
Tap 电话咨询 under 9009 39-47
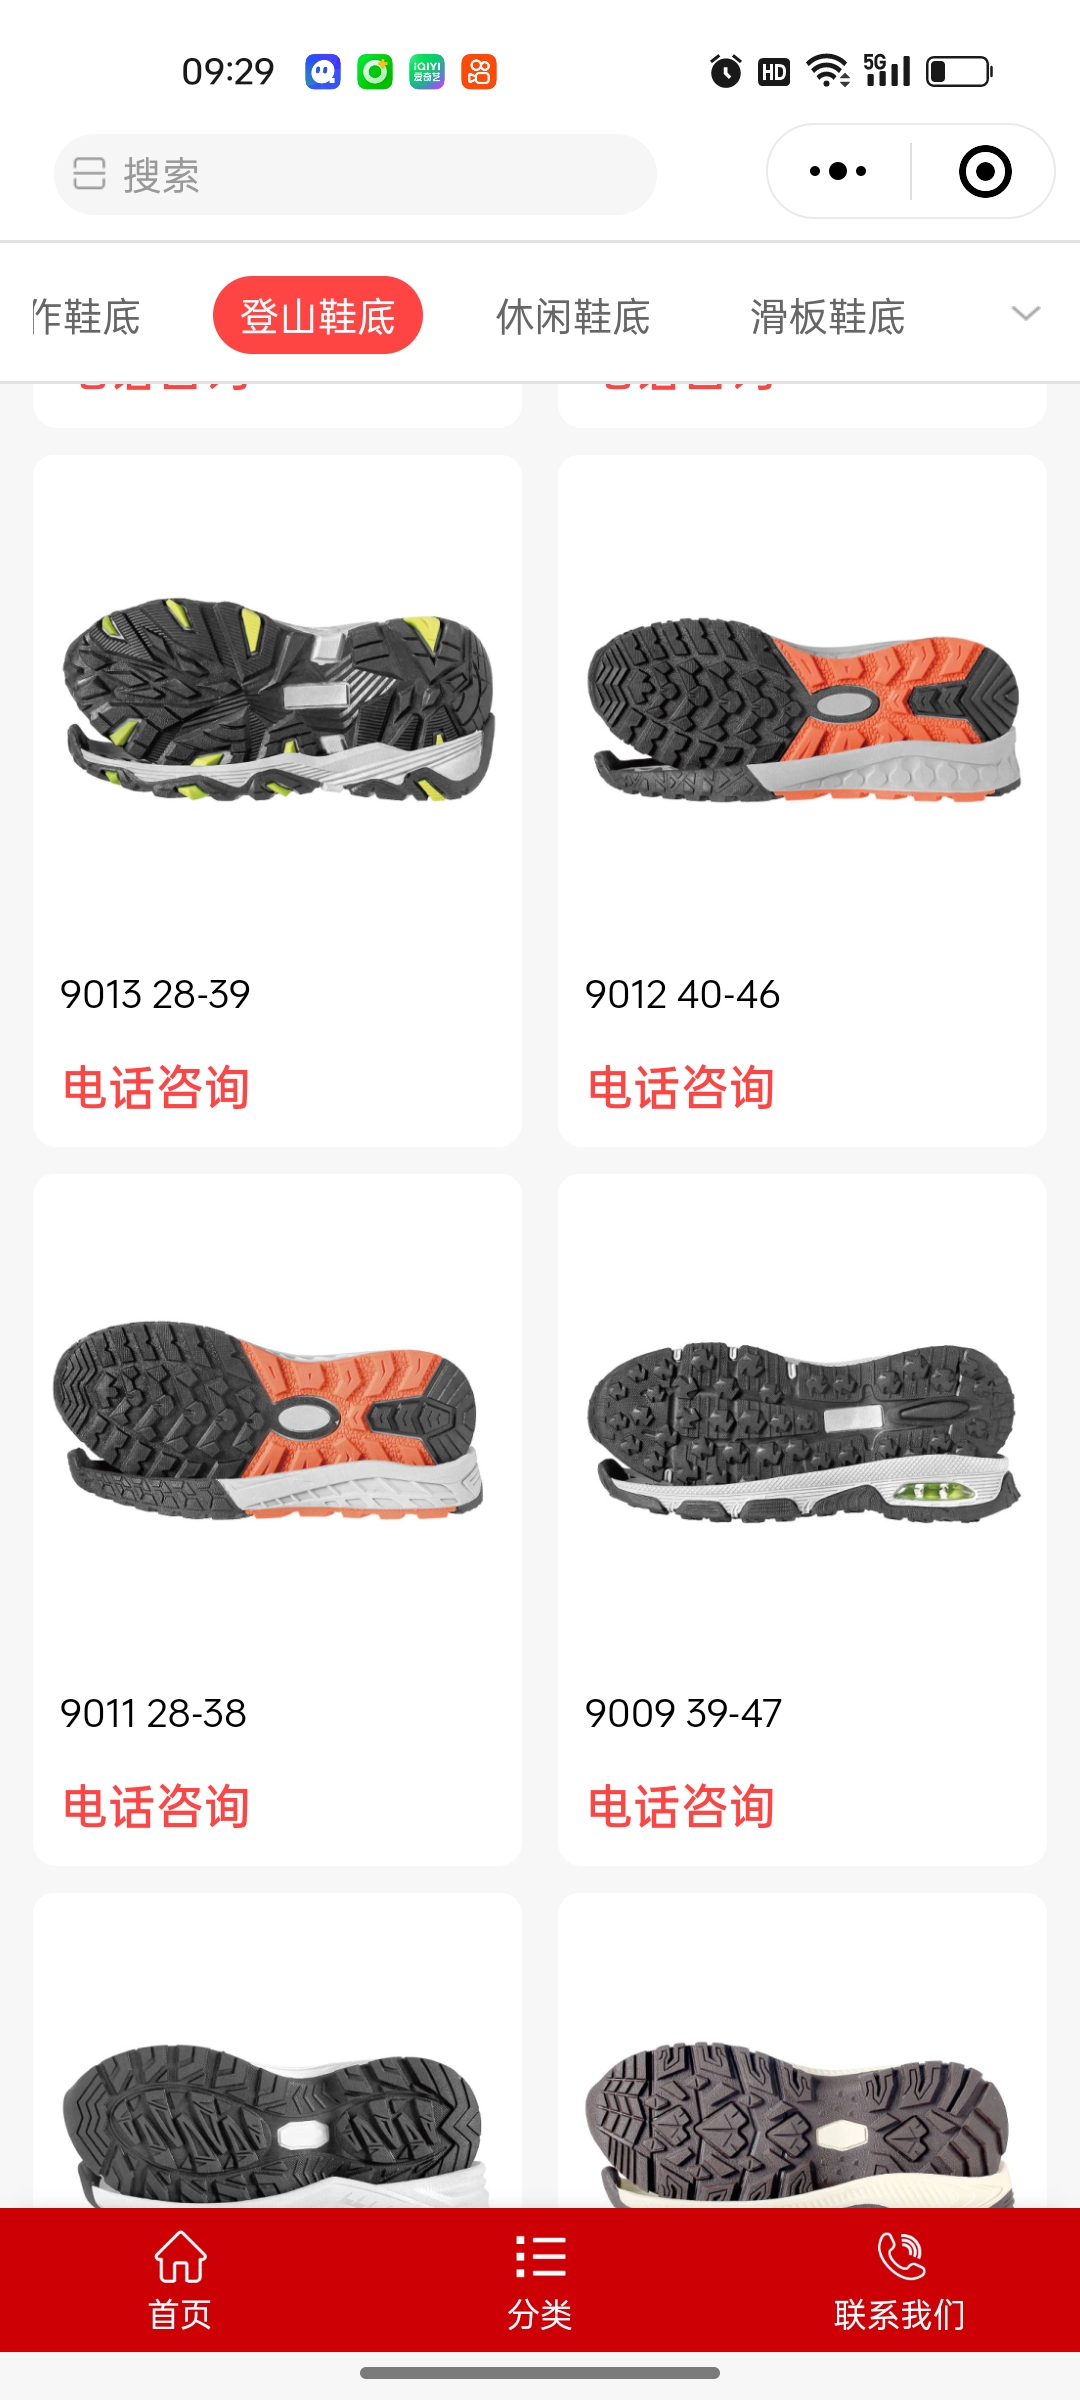681,1807
